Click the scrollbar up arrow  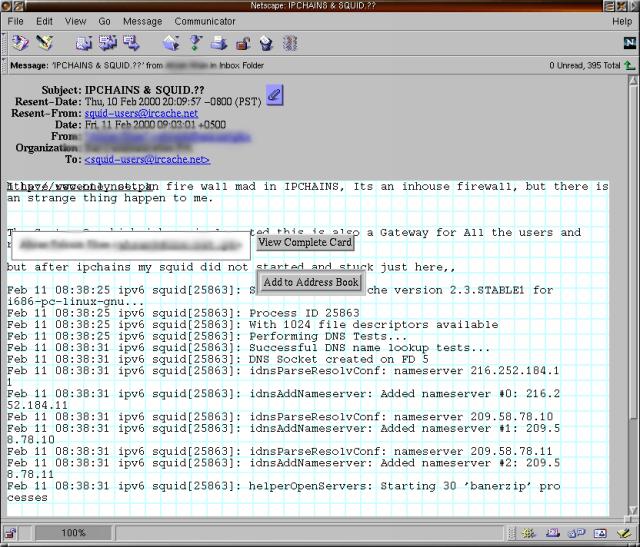coord(633,80)
